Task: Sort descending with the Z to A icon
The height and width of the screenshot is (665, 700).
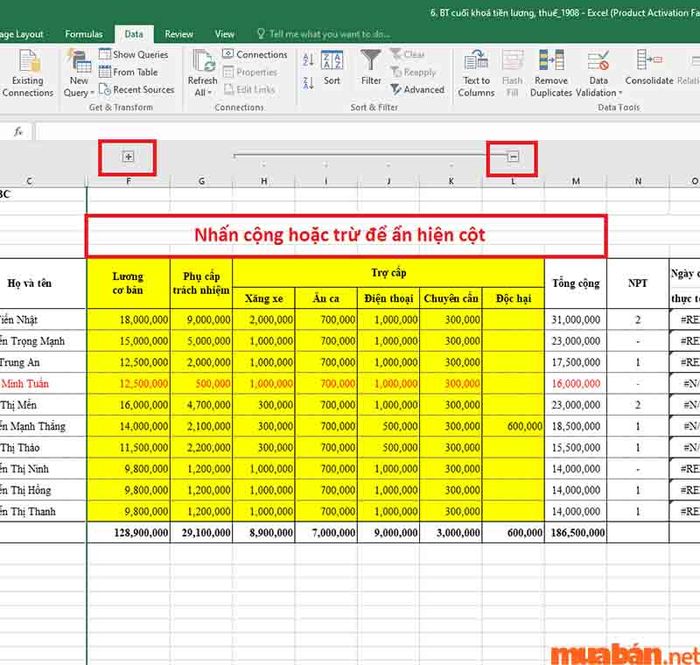Action: pos(308,83)
